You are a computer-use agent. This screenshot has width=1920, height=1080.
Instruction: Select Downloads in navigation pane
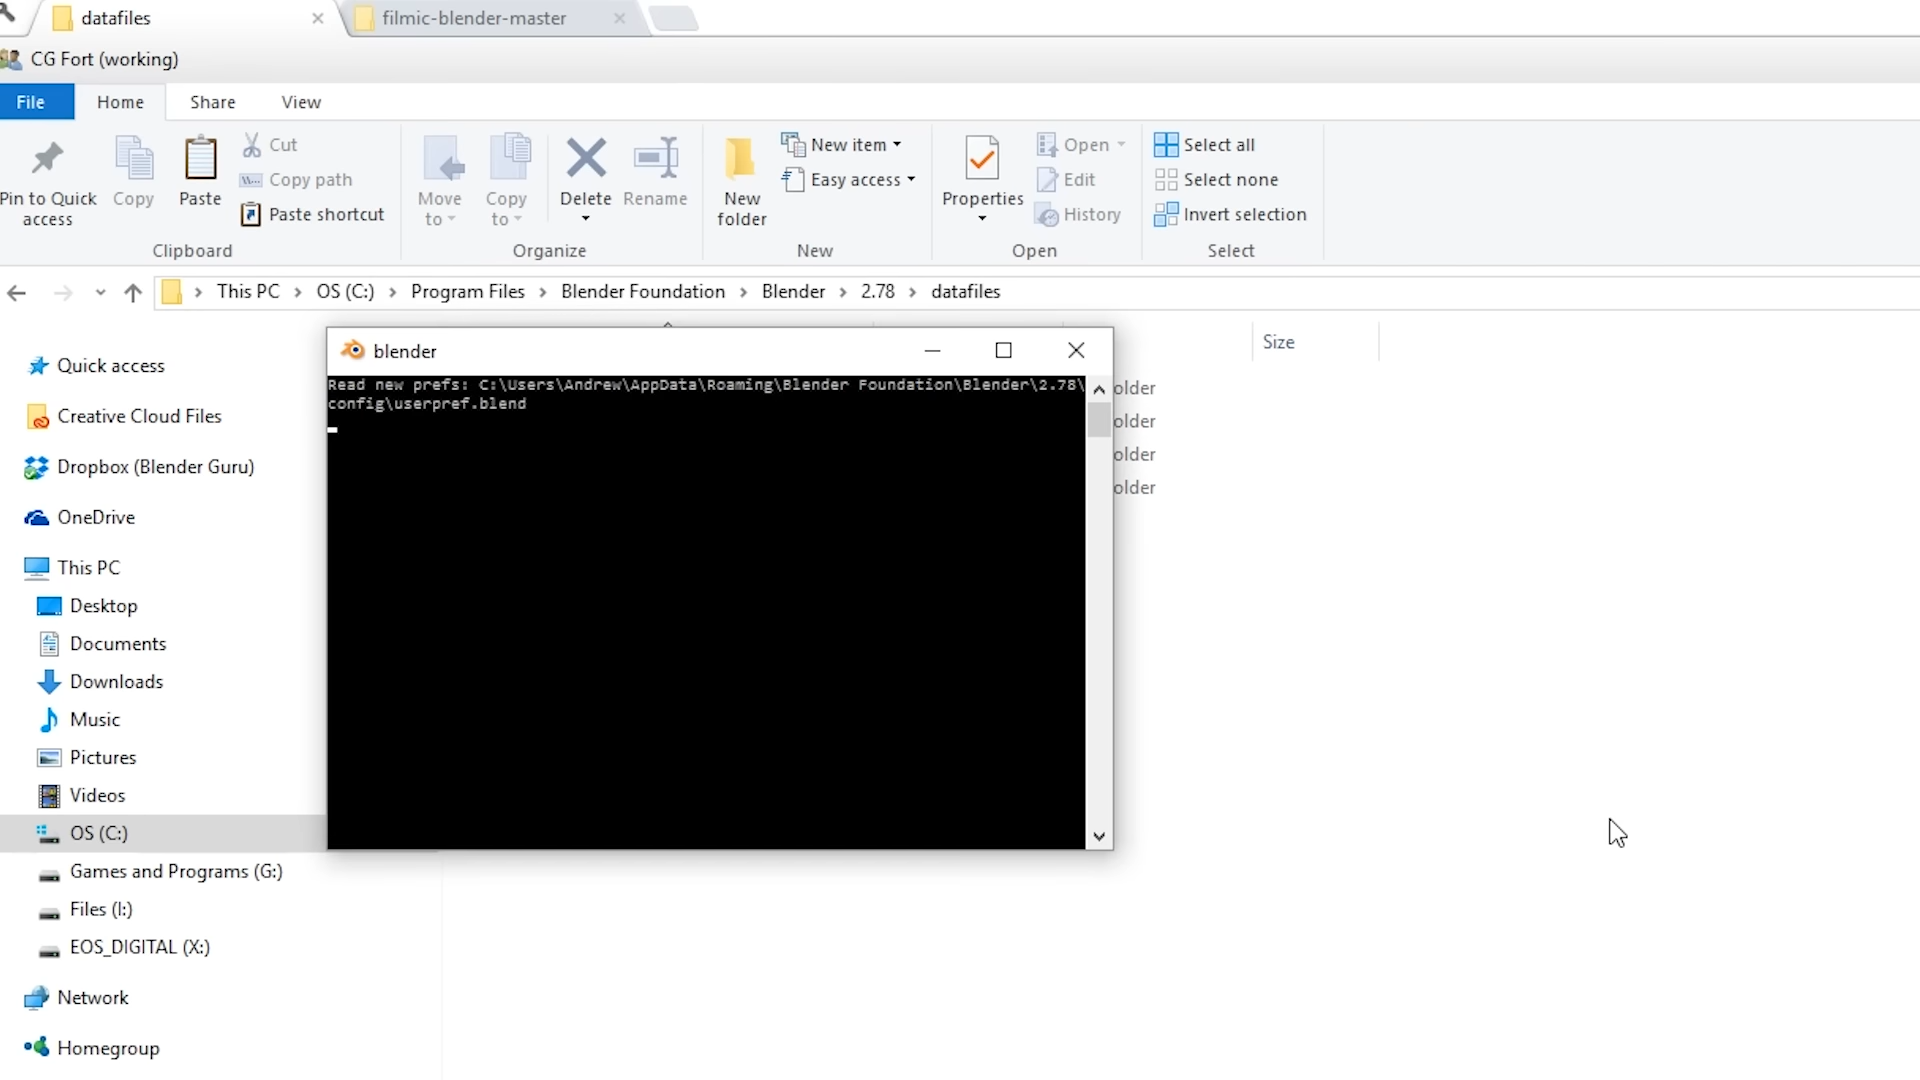116,682
